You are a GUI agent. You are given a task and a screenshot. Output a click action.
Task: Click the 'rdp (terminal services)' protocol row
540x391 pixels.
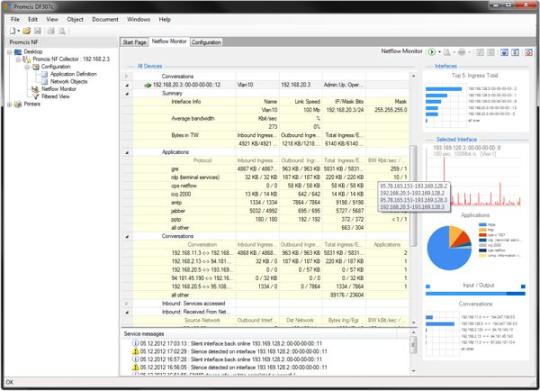(270, 177)
